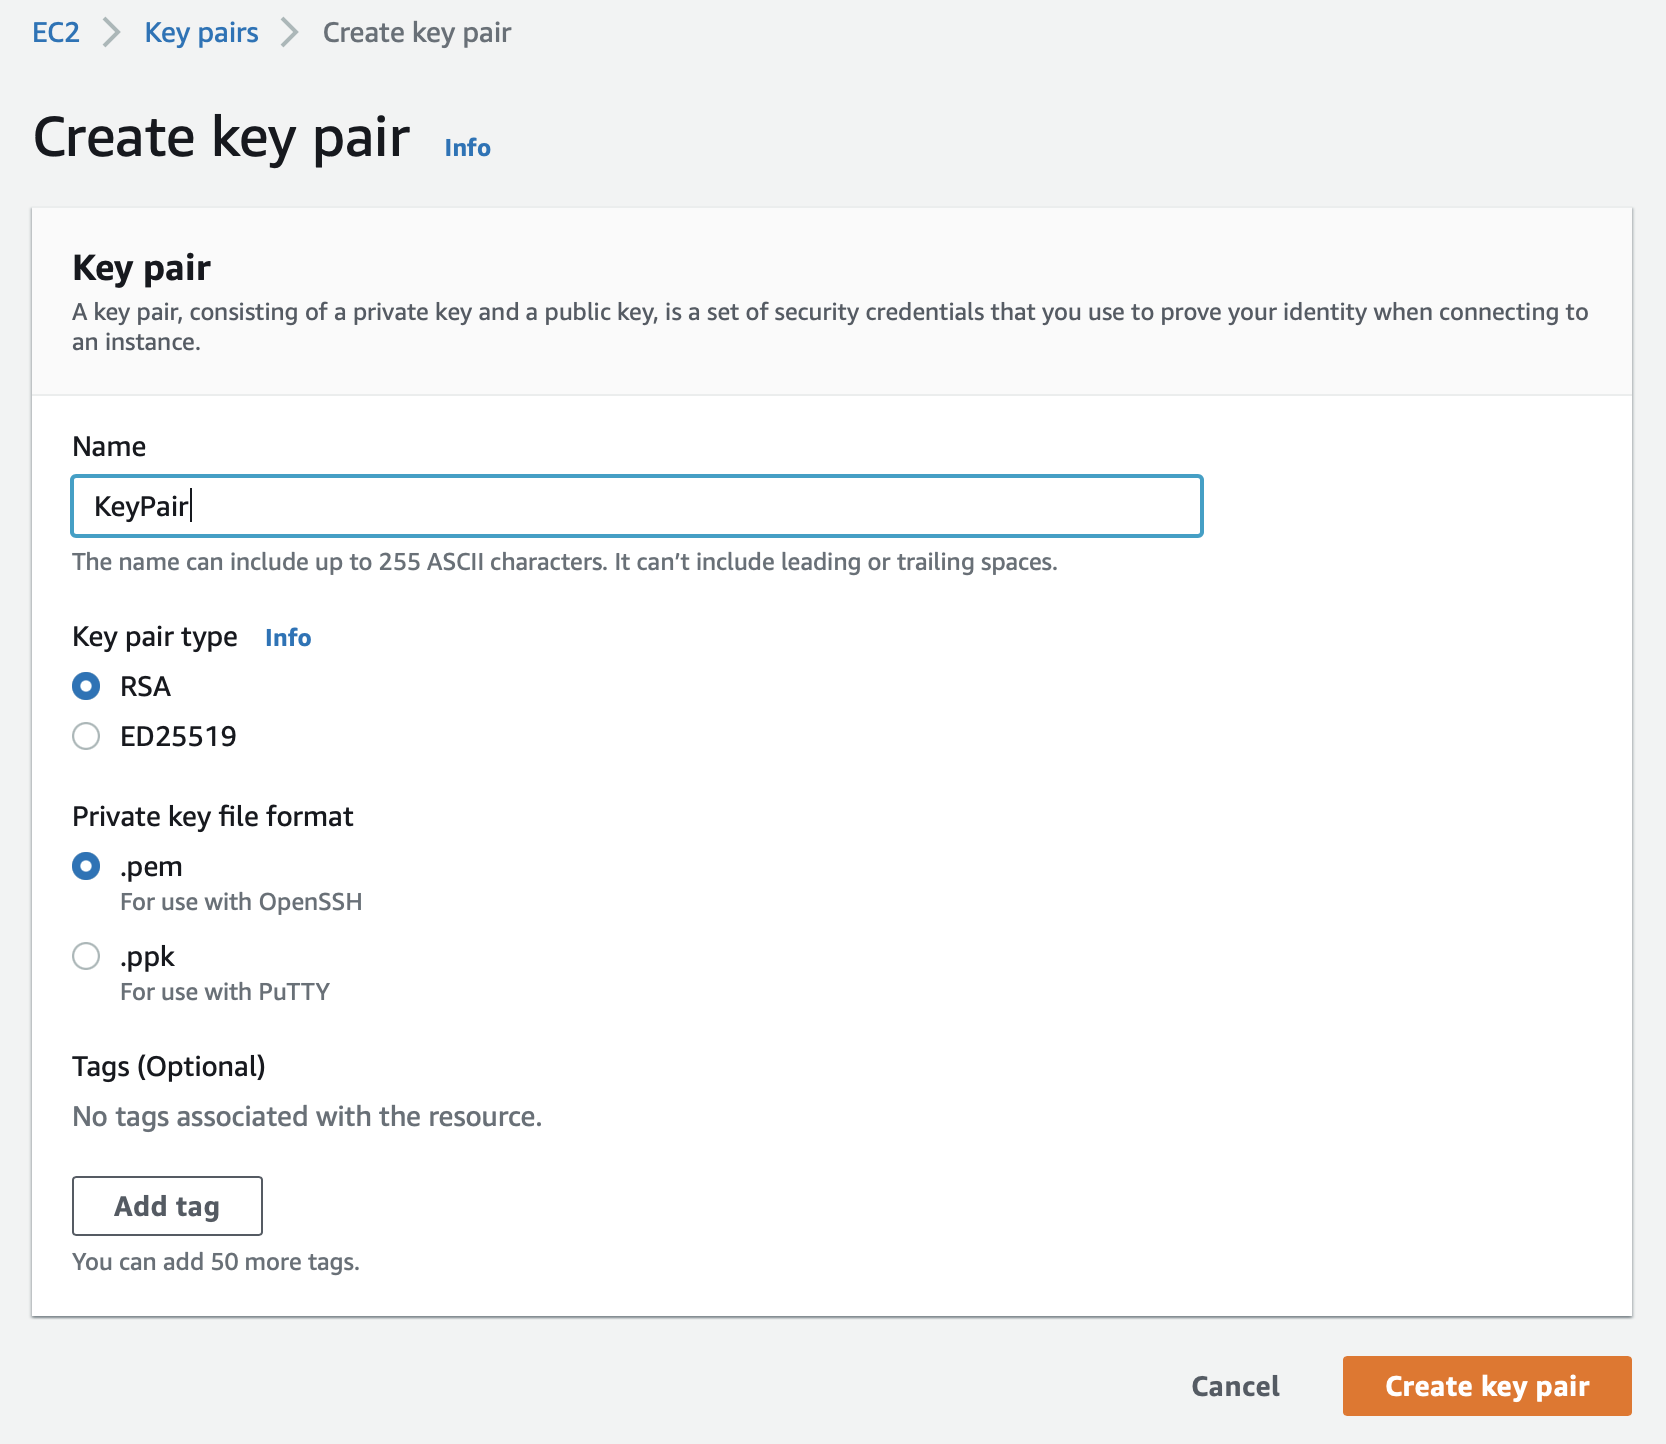
Task: Choose the .ppk file format option
Action: tap(86, 956)
